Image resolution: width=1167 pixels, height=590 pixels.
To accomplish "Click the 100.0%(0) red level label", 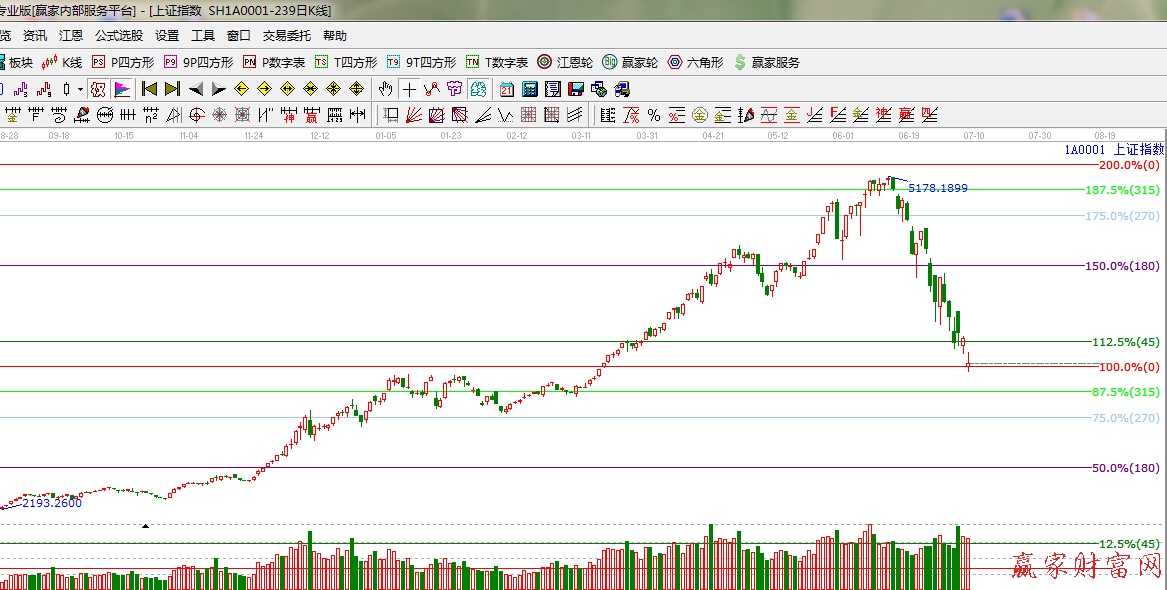I will pos(1125,367).
